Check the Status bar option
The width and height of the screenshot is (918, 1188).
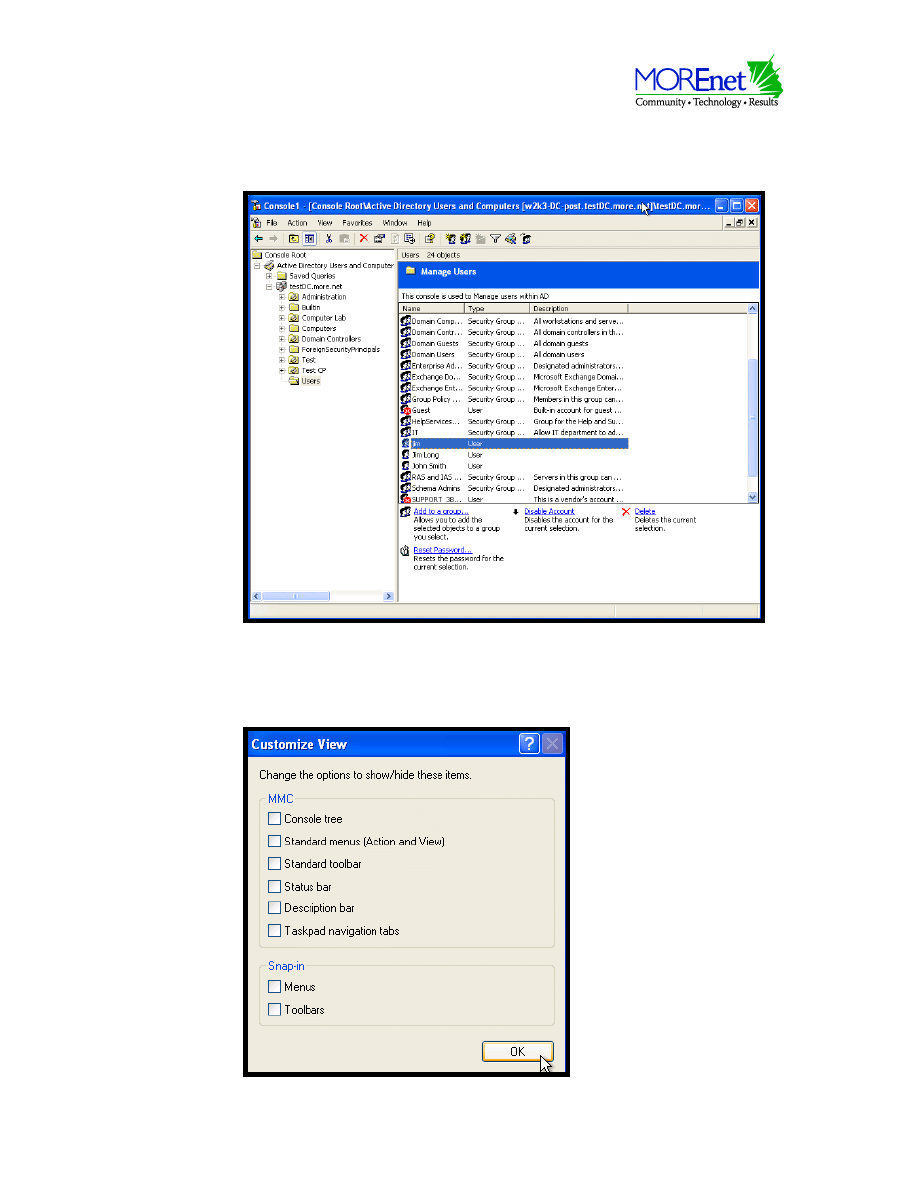pos(275,887)
